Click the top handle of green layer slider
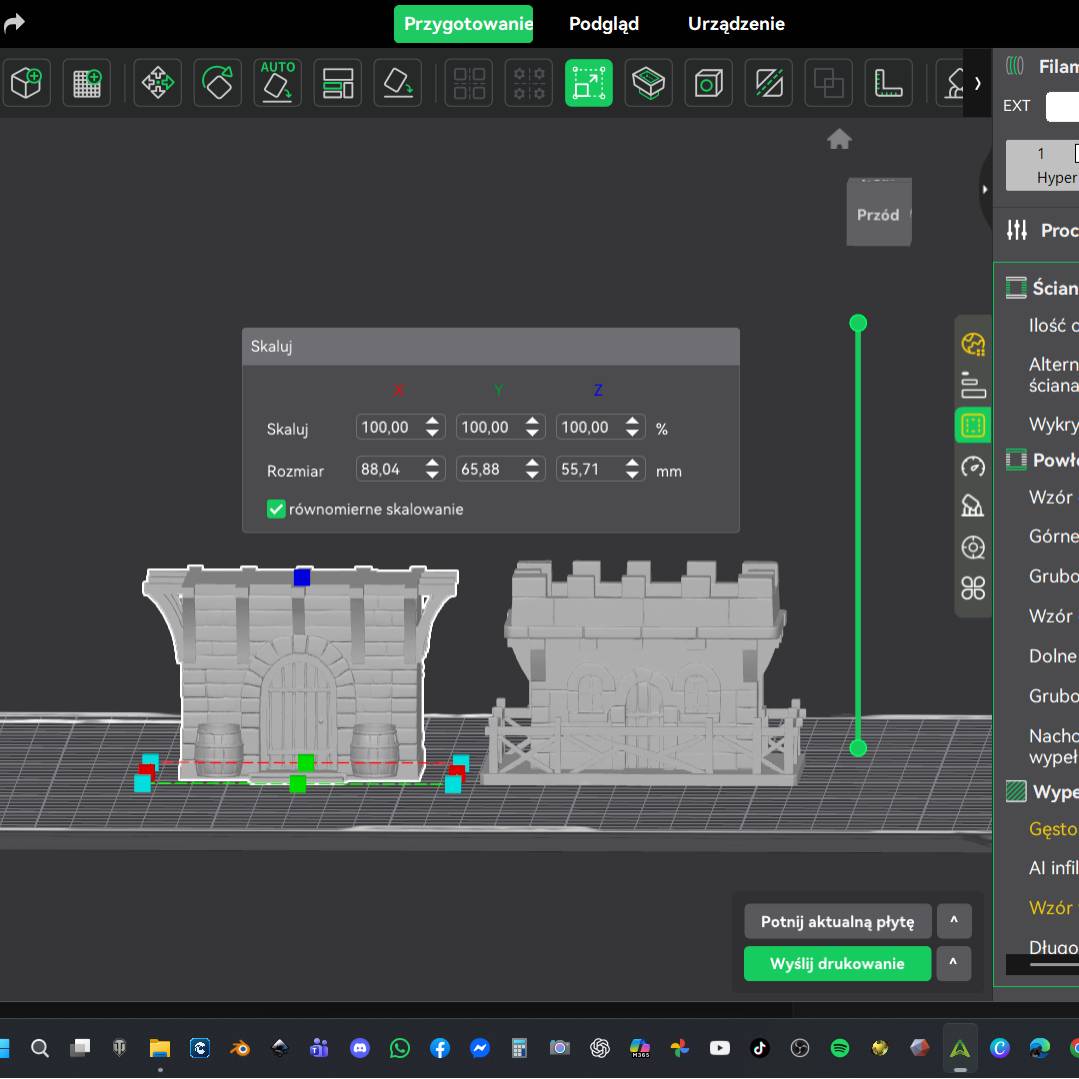Viewport: 1079px width, 1079px height. (857, 323)
